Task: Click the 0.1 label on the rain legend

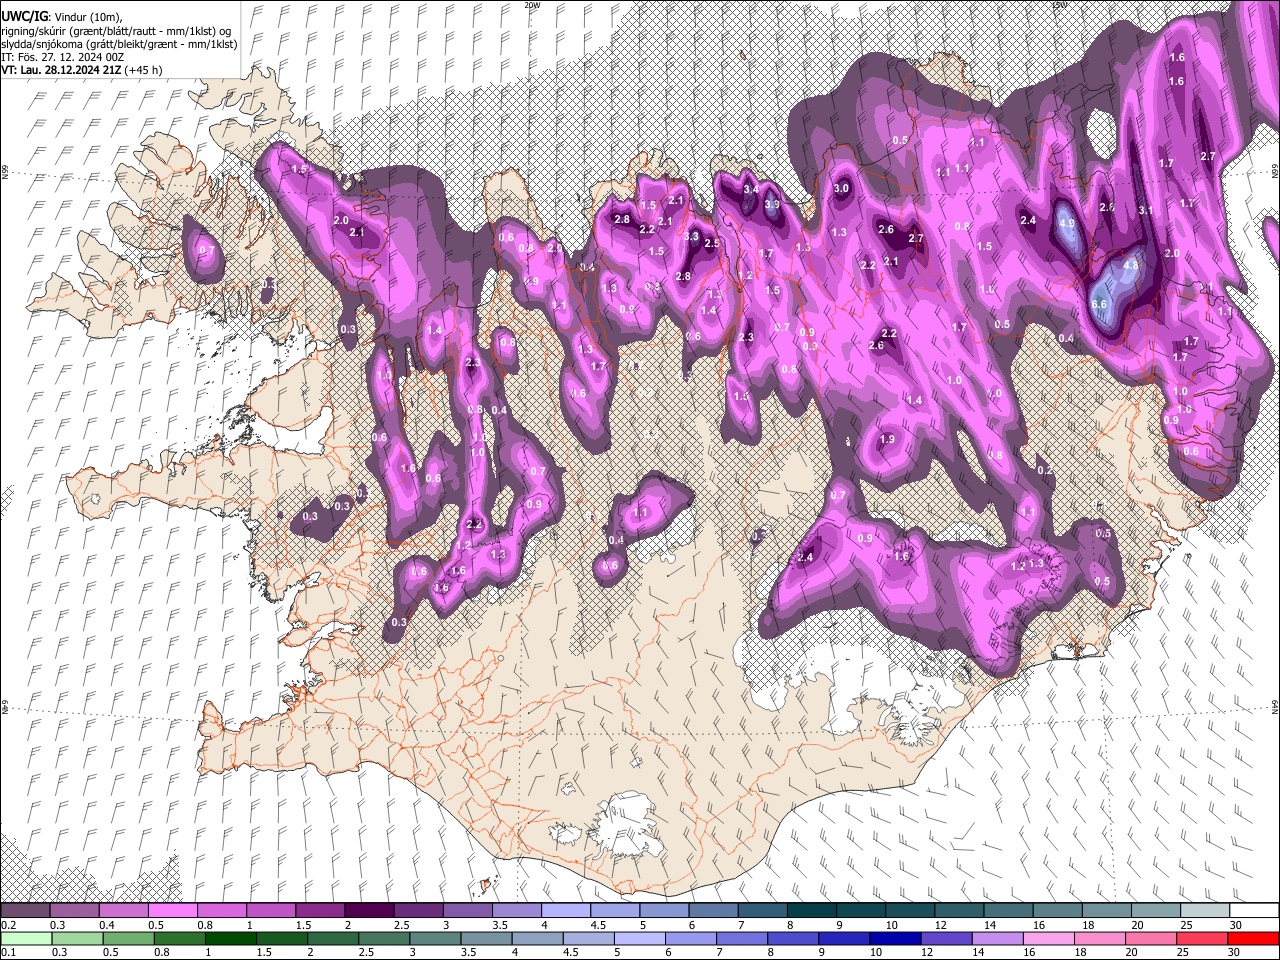Action: click(x=8, y=952)
